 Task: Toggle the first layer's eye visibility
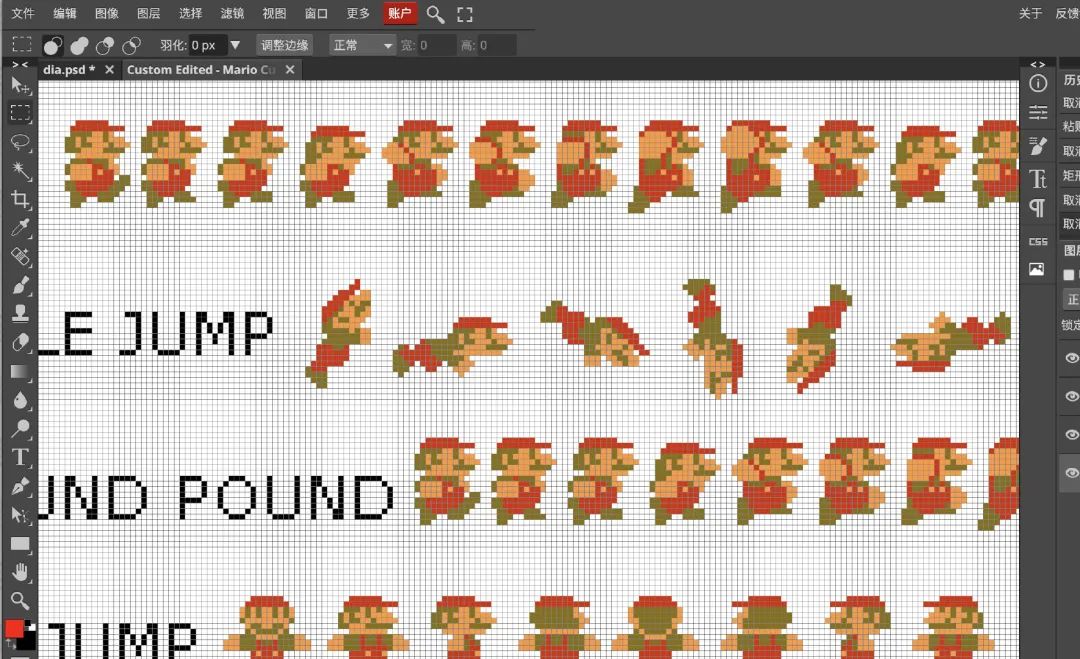click(x=1072, y=358)
